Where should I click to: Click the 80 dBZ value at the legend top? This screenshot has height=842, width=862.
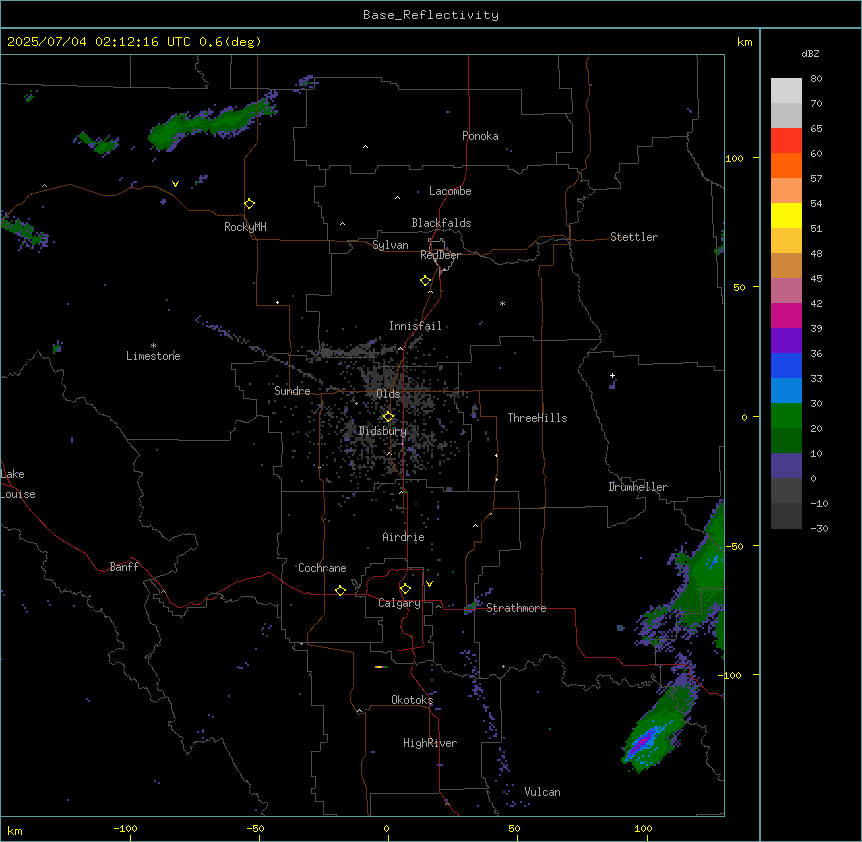pyautogui.click(x=816, y=79)
